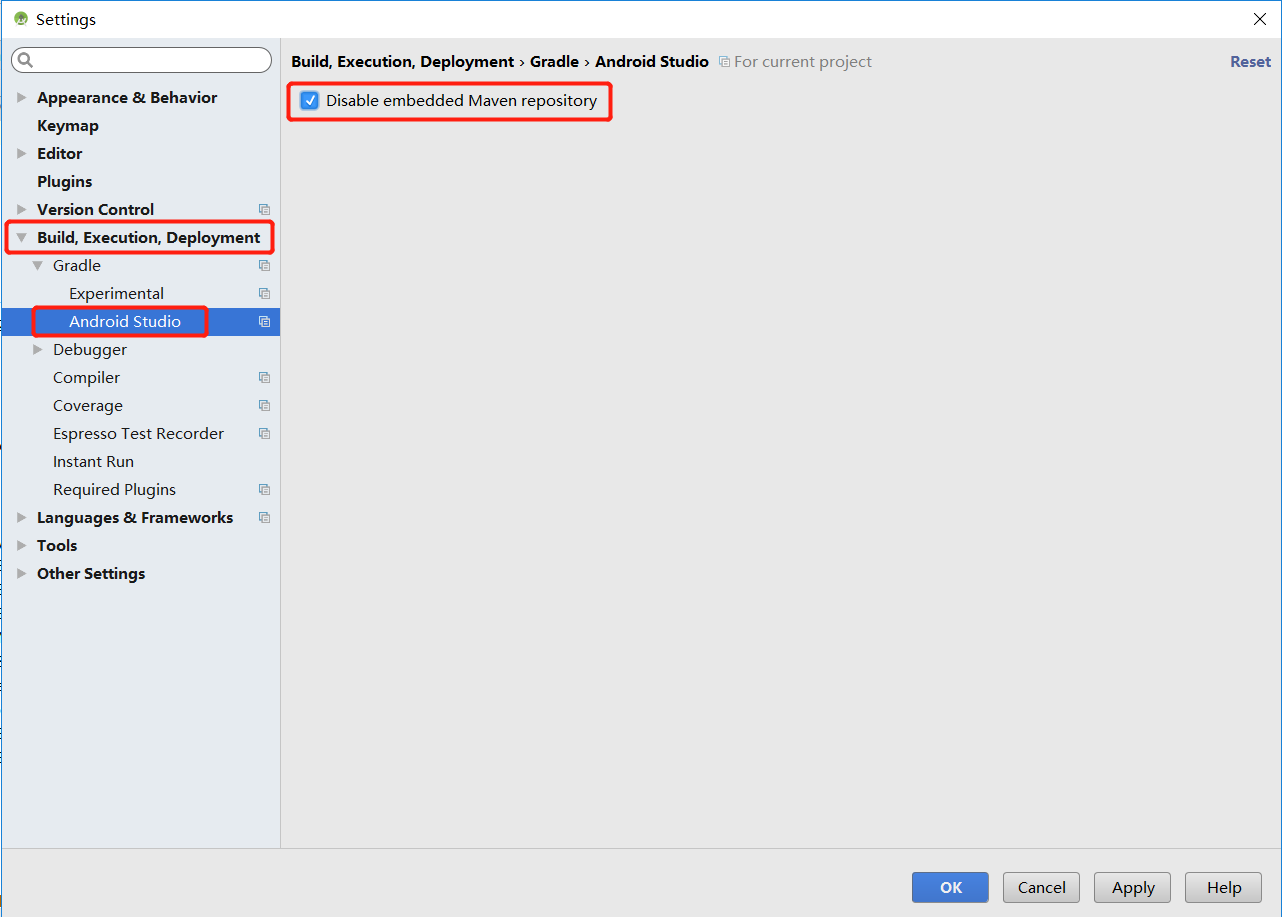This screenshot has width=1282, height=917.
Task: Open the Help button
Action: click(x=1223, y=887)
